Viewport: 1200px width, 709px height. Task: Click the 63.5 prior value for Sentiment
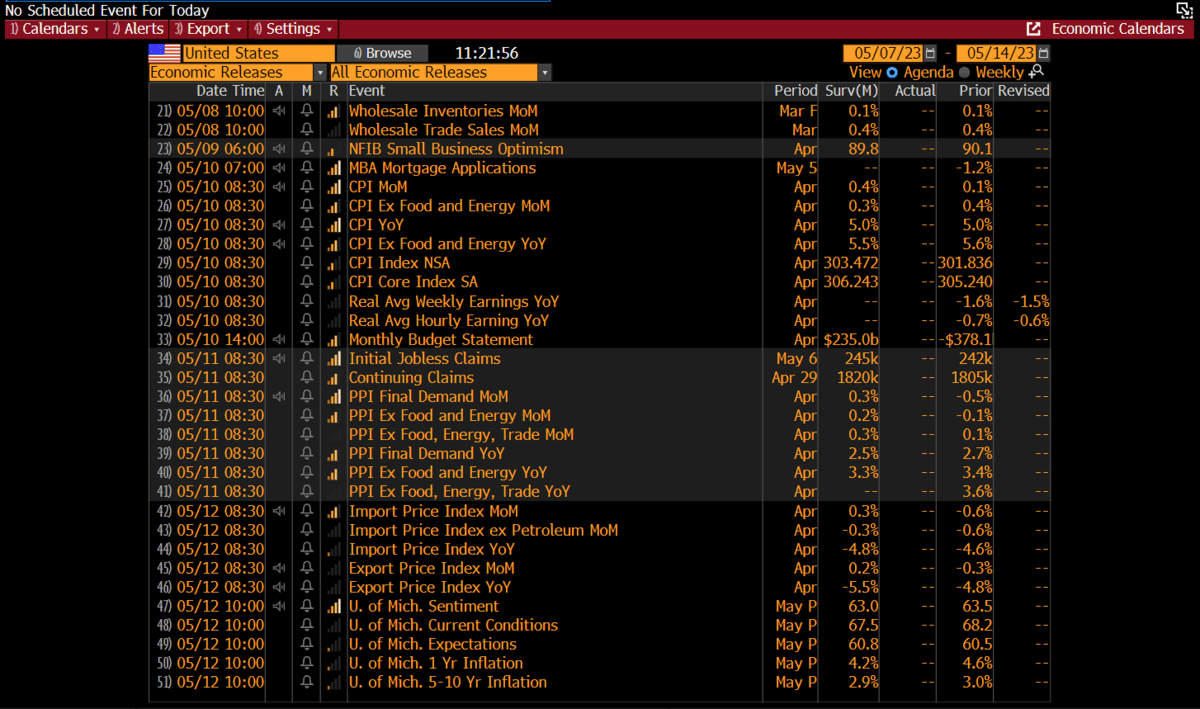pos(975,606)
